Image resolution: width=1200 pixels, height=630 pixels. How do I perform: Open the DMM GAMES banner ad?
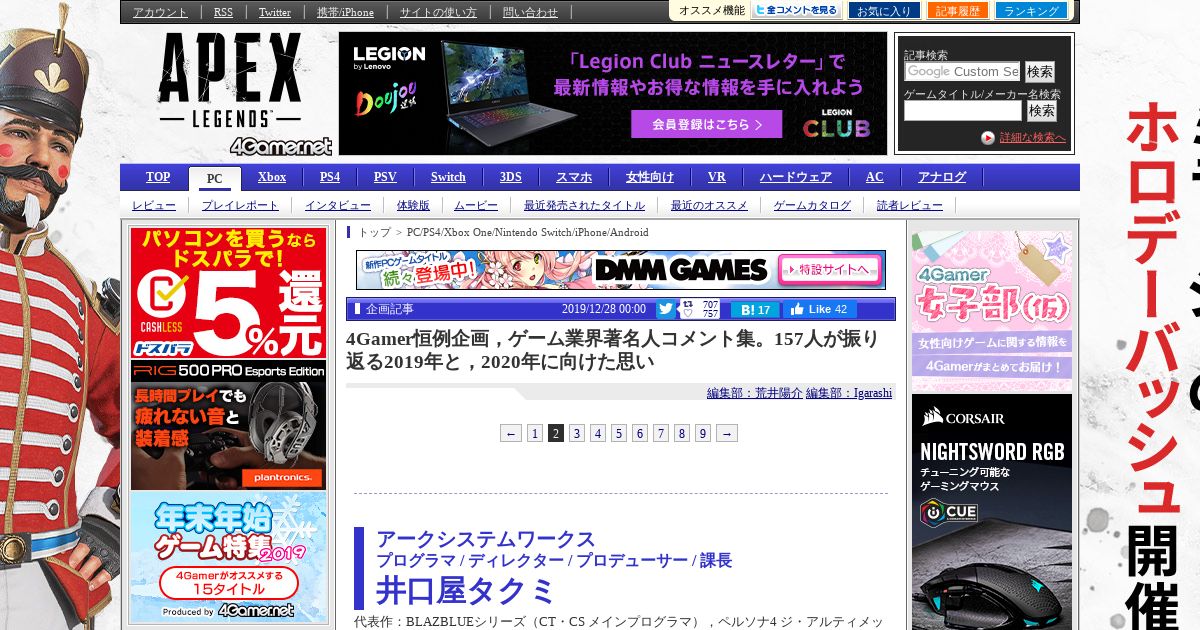(621, 269)
